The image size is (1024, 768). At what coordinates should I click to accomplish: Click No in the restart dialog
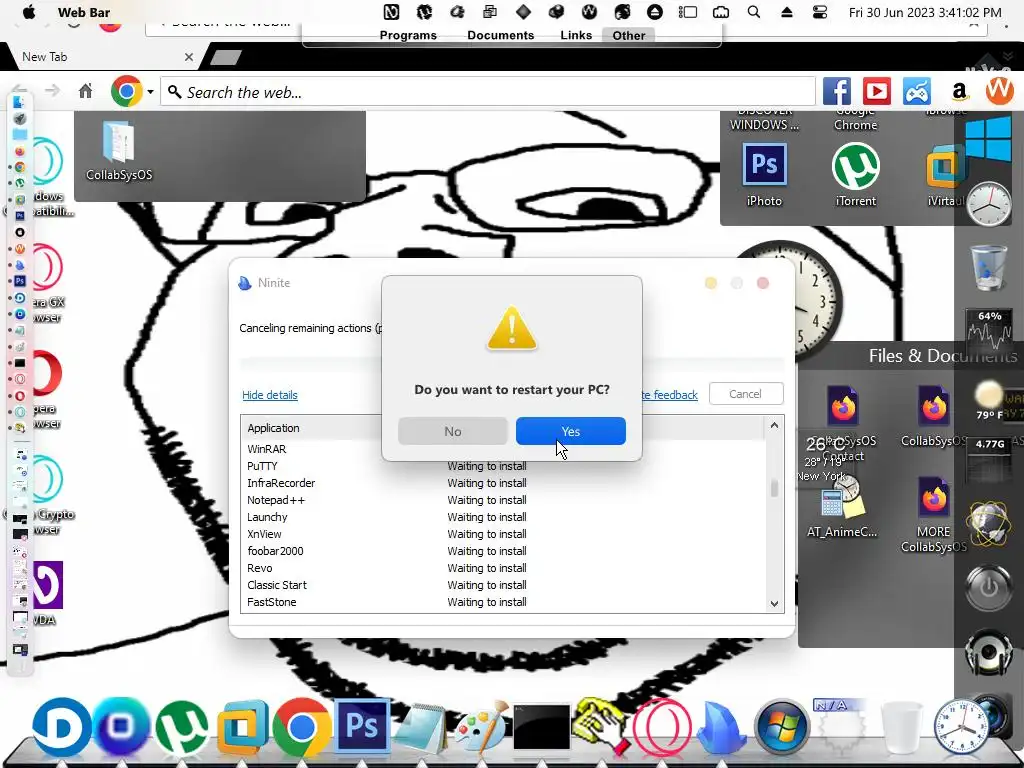[453, 431]
